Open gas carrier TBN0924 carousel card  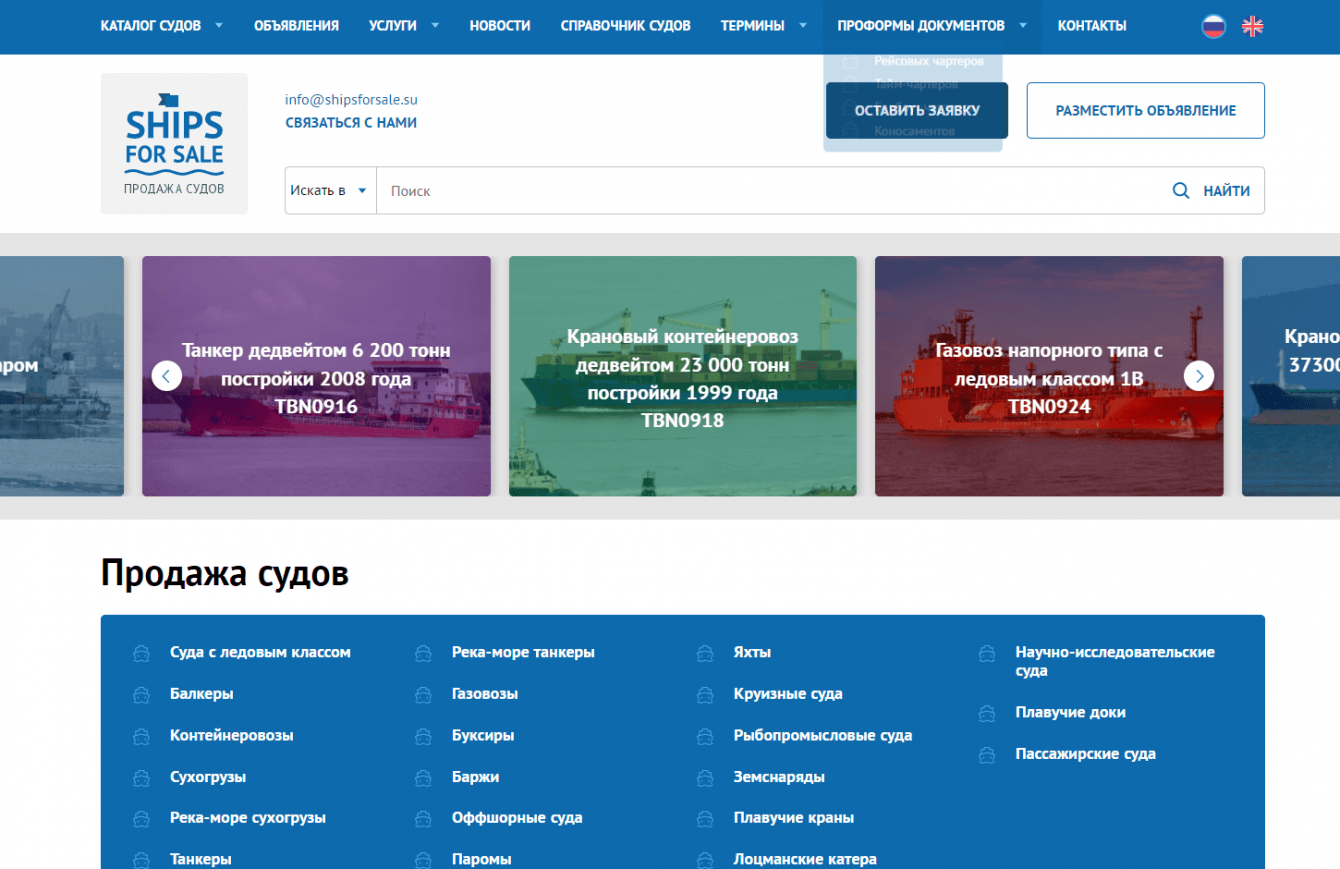coord(1049,376)
